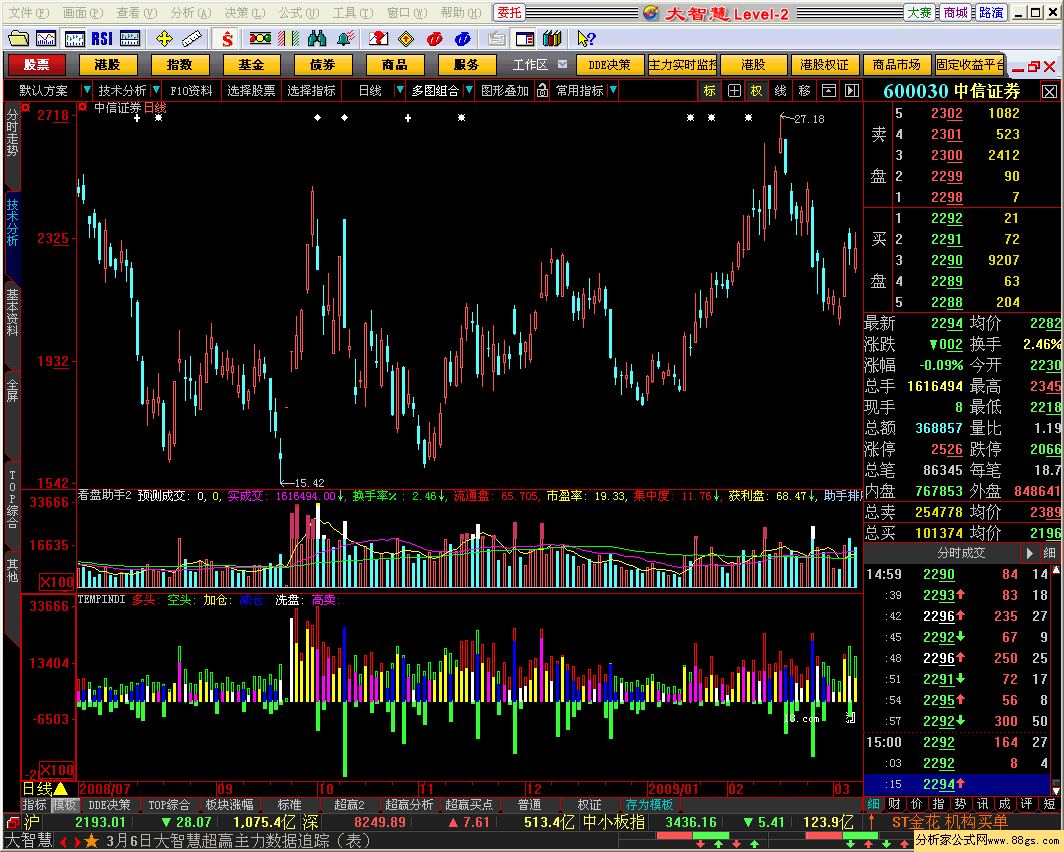The image size is (1064, 852).
Task: Toggle the yellow triangle beside 日线 on the time axis
Action: (61, 788)
